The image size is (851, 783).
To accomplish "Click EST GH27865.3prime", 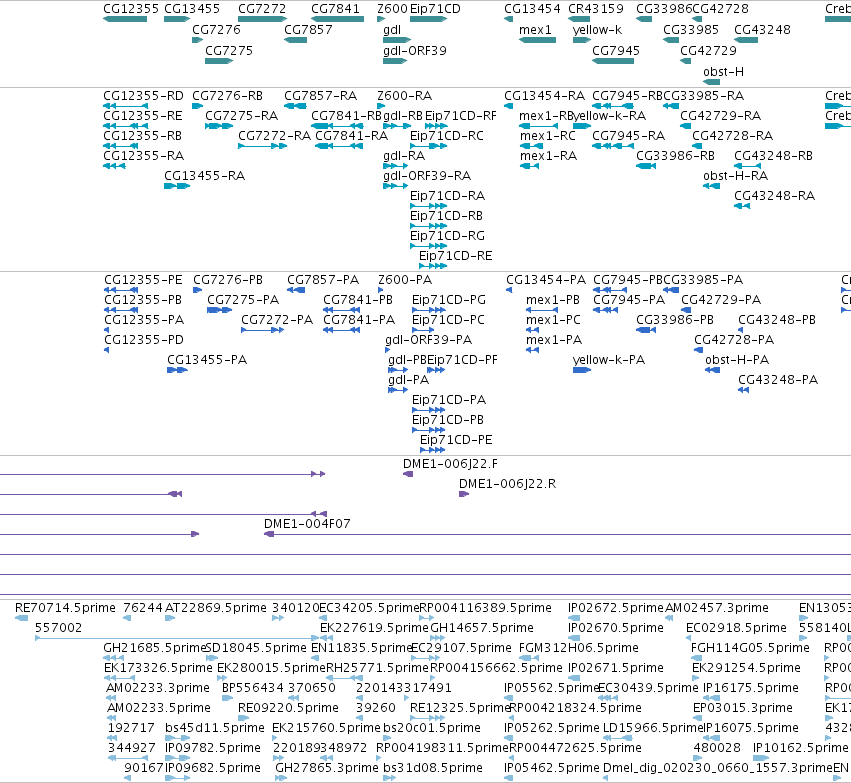I will coord(327,768).
